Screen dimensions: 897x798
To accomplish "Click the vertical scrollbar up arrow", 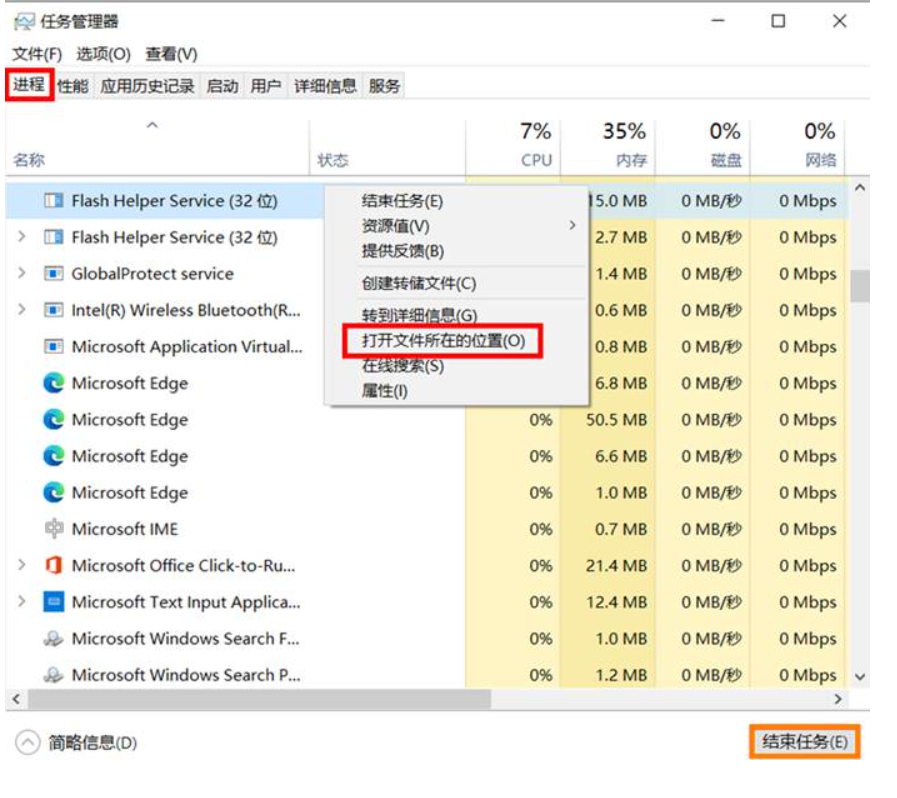I will click(860, 188).
